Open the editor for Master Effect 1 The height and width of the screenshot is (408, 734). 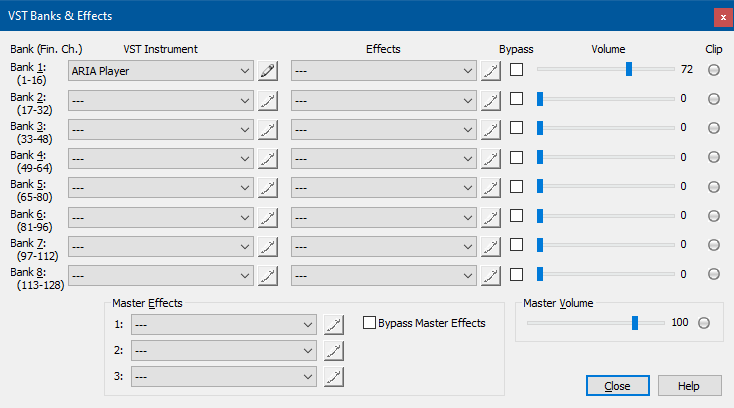tap(334, 325)
